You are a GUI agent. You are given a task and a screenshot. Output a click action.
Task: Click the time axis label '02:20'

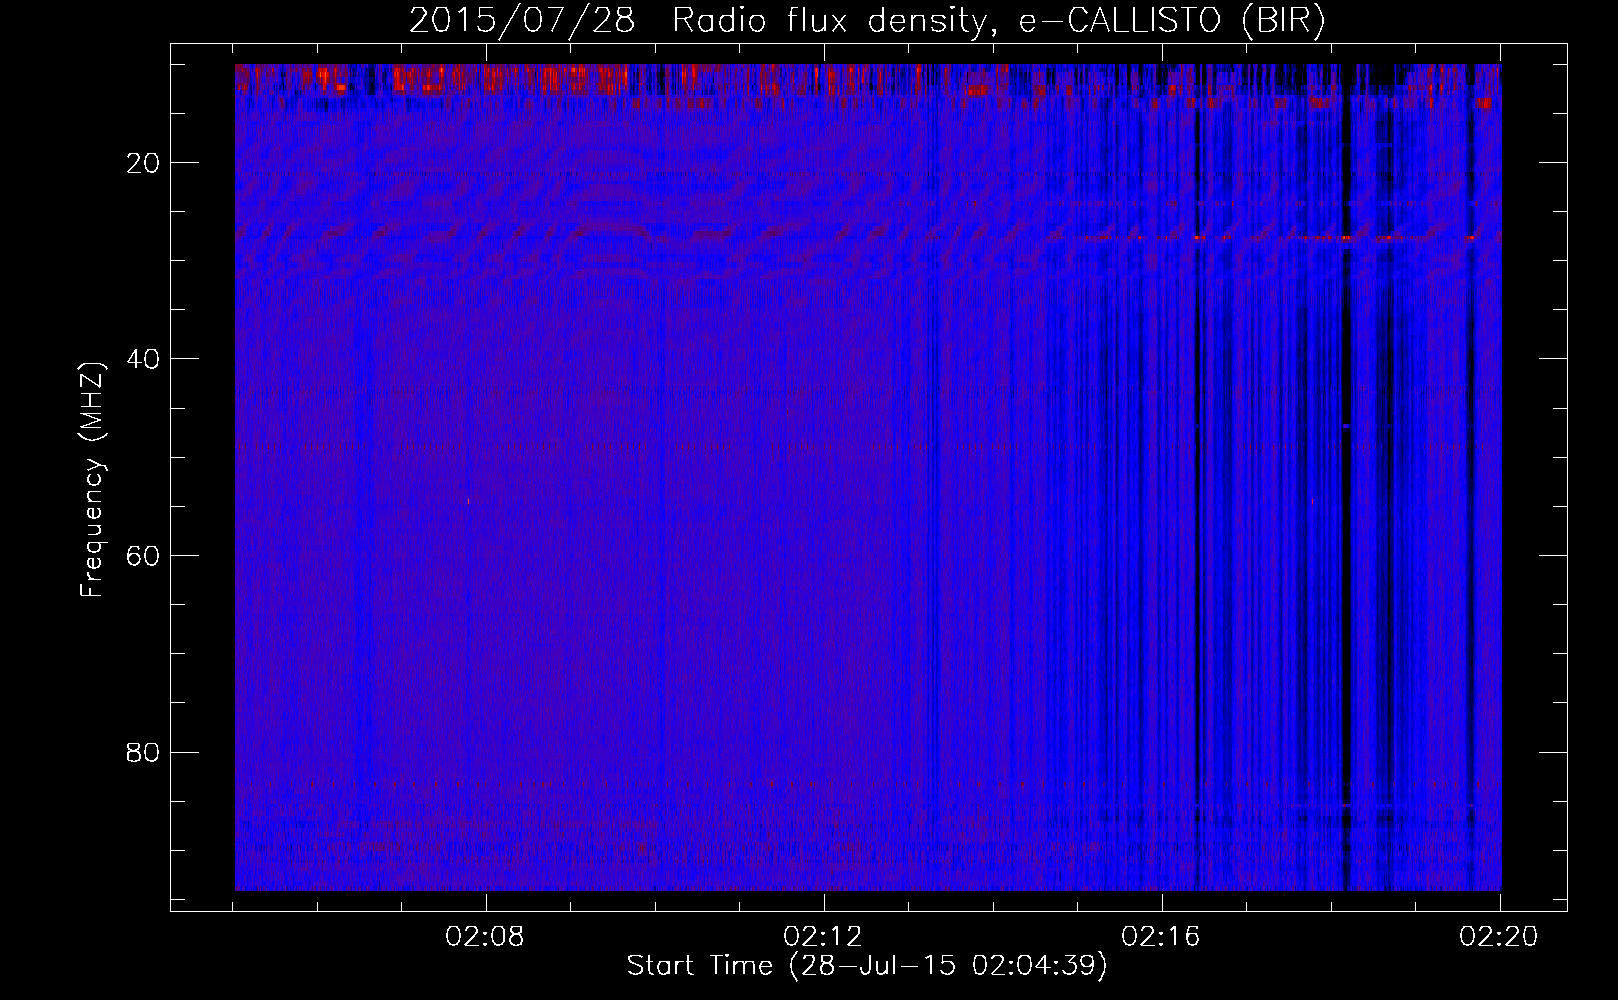tap(1499, 937)
